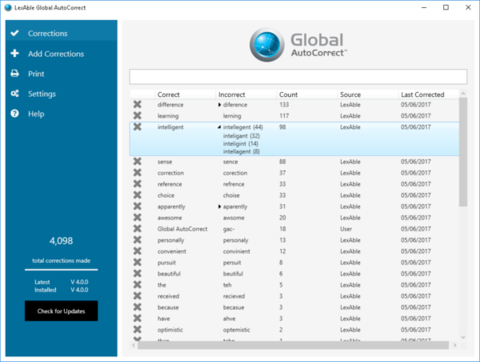
Task: Click the horizontal scrollbar below the table
Action: point(293,345)
